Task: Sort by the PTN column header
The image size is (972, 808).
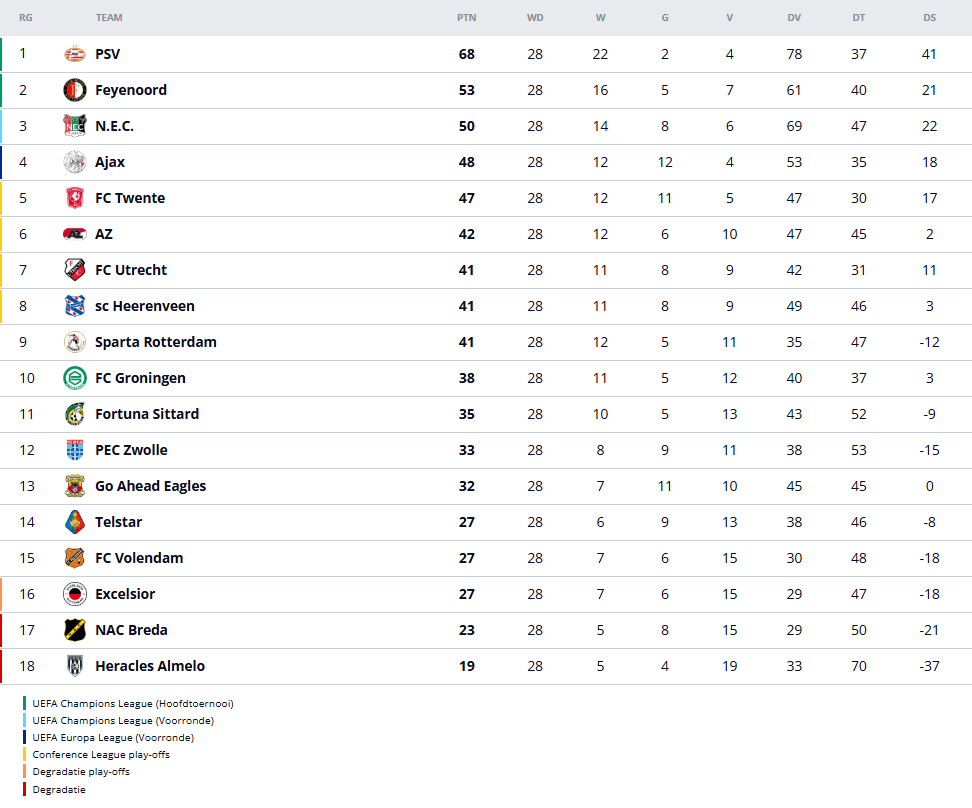Action: (x=466, y=18)
